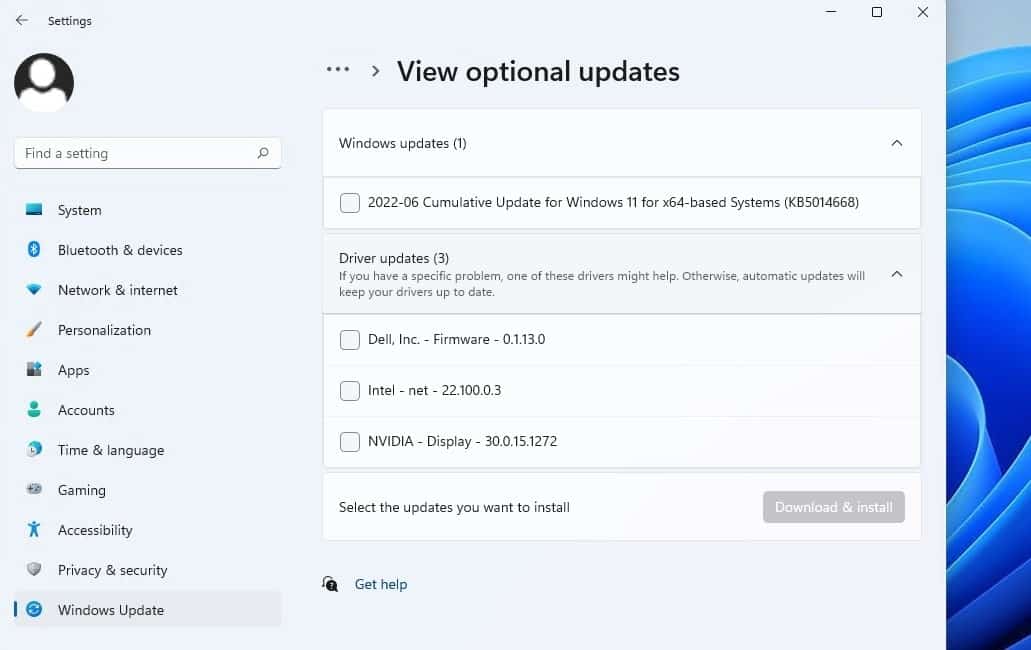Click the System monitor icon in sidebar
Image resolution: width=1031 pixels, height=650 pixels.
tap(34, 210)
